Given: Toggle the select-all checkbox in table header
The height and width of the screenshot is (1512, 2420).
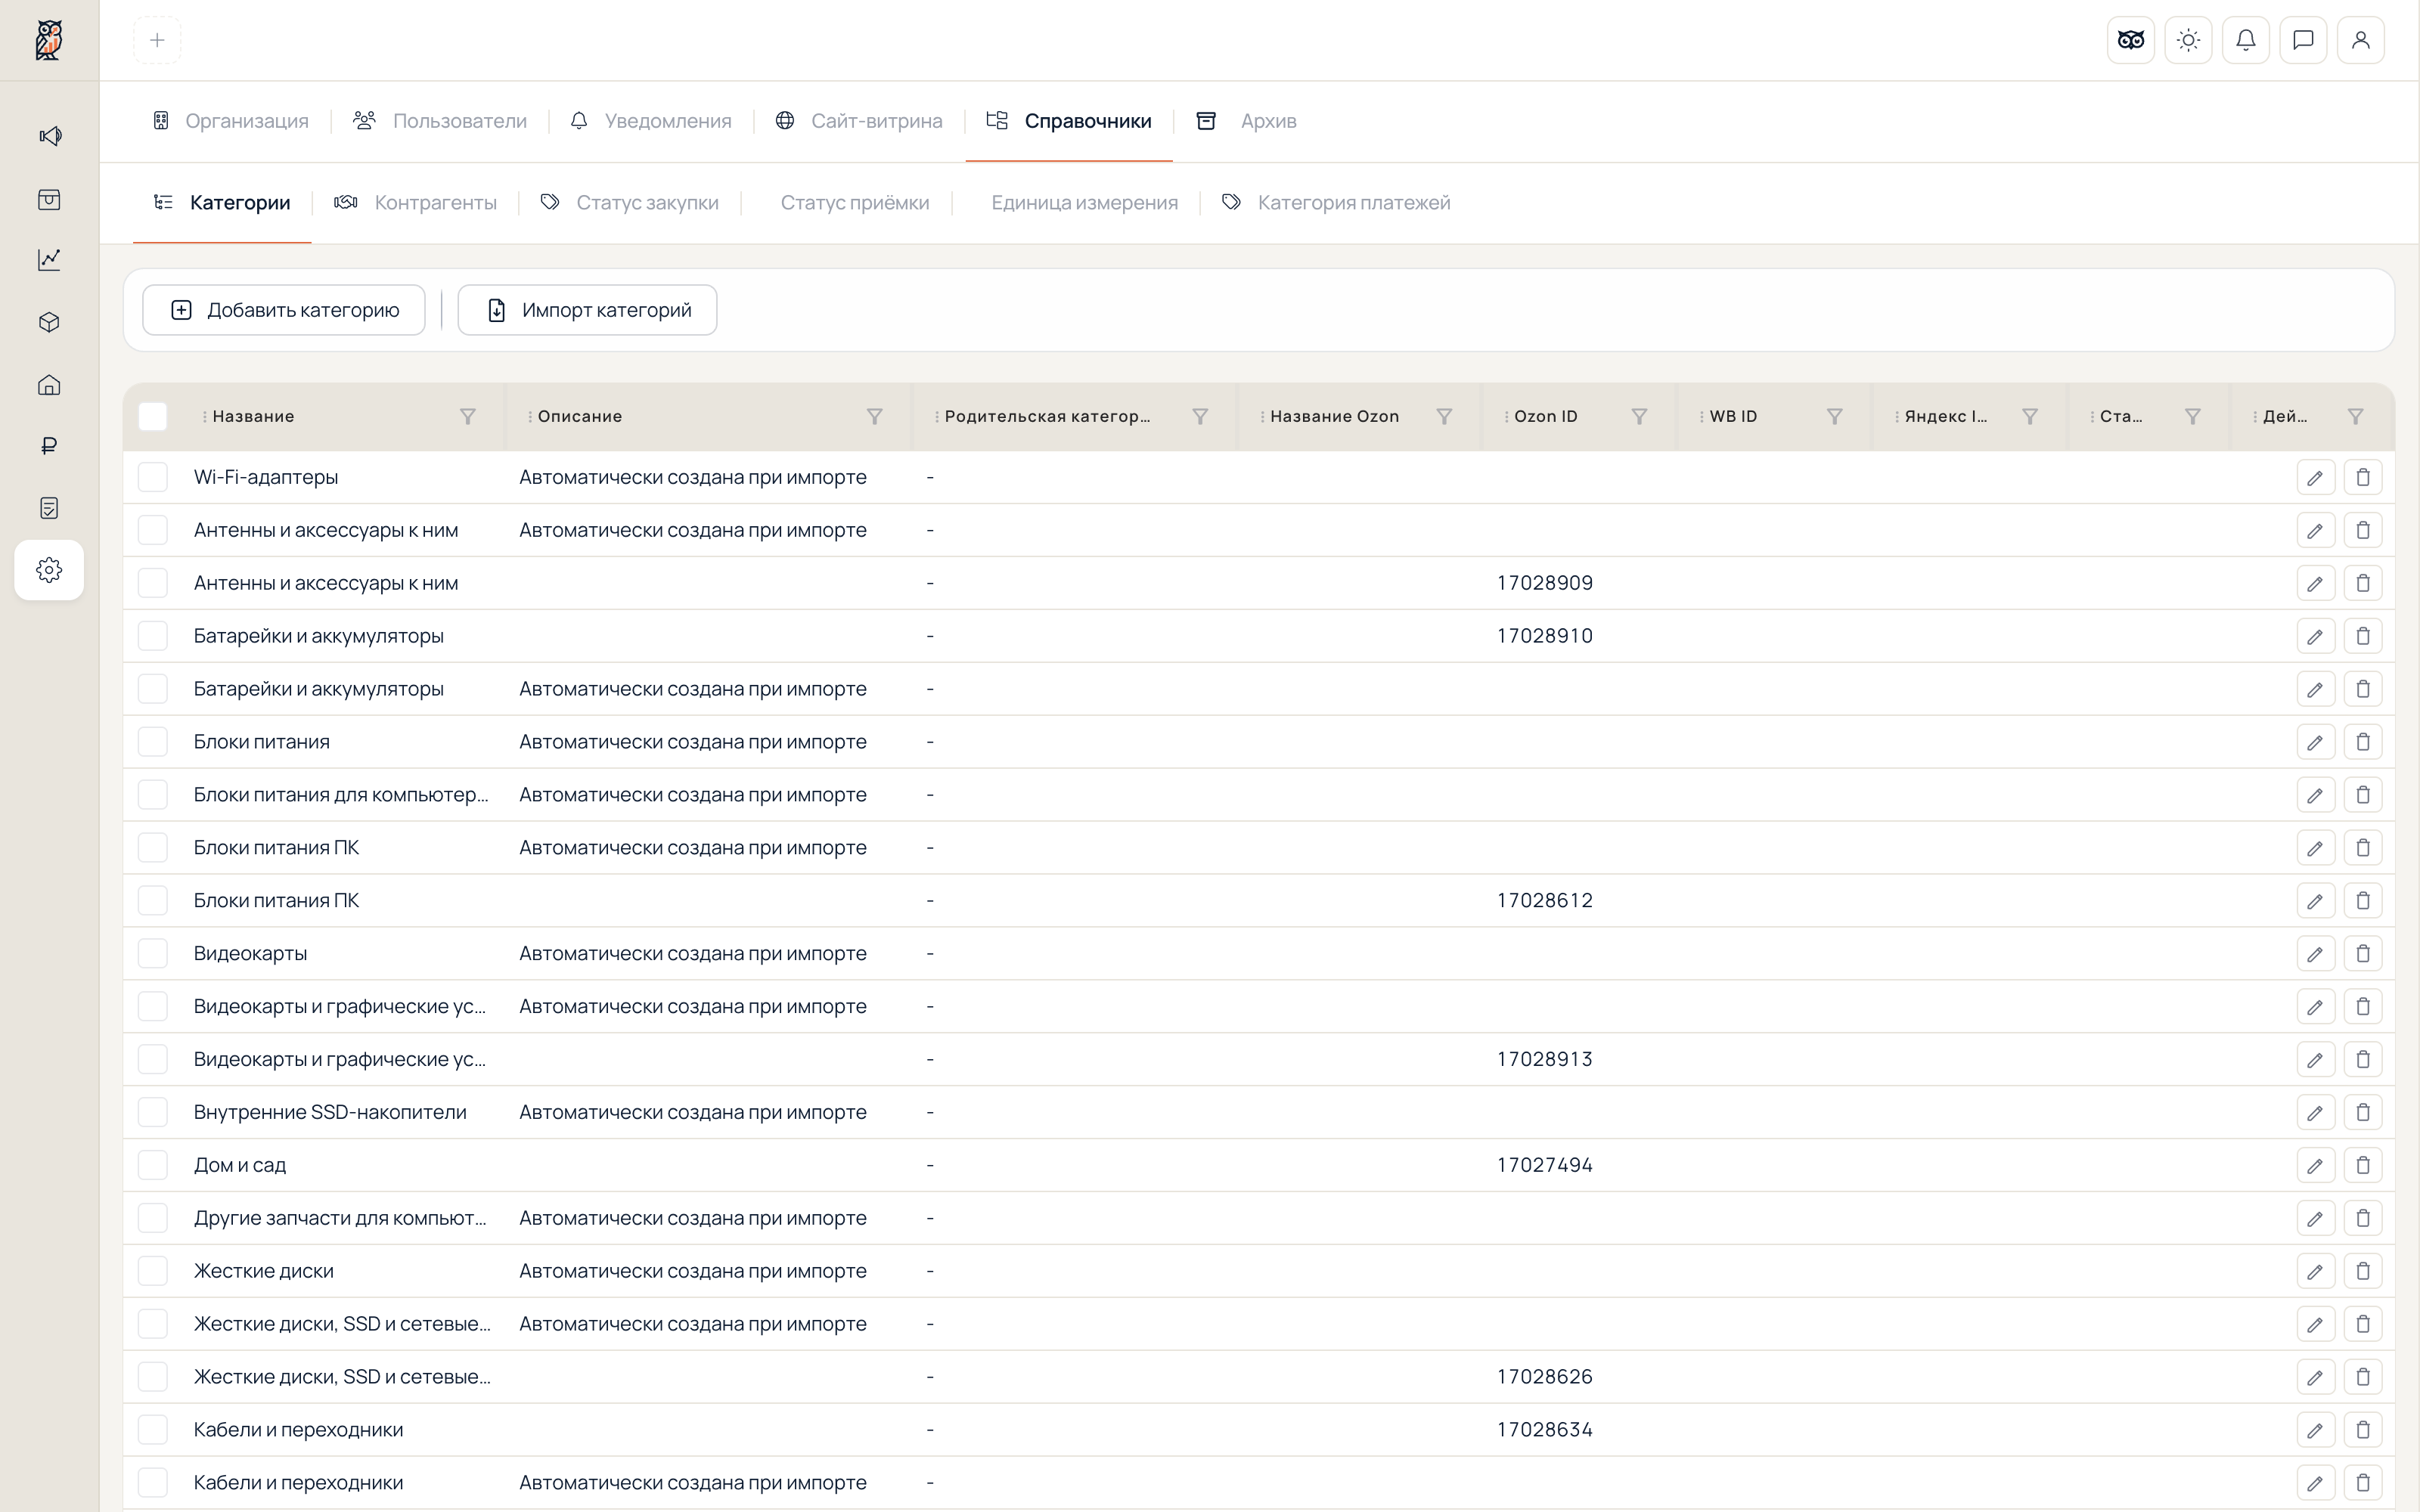Looking at the screenshot, I should tap(153, 416).
